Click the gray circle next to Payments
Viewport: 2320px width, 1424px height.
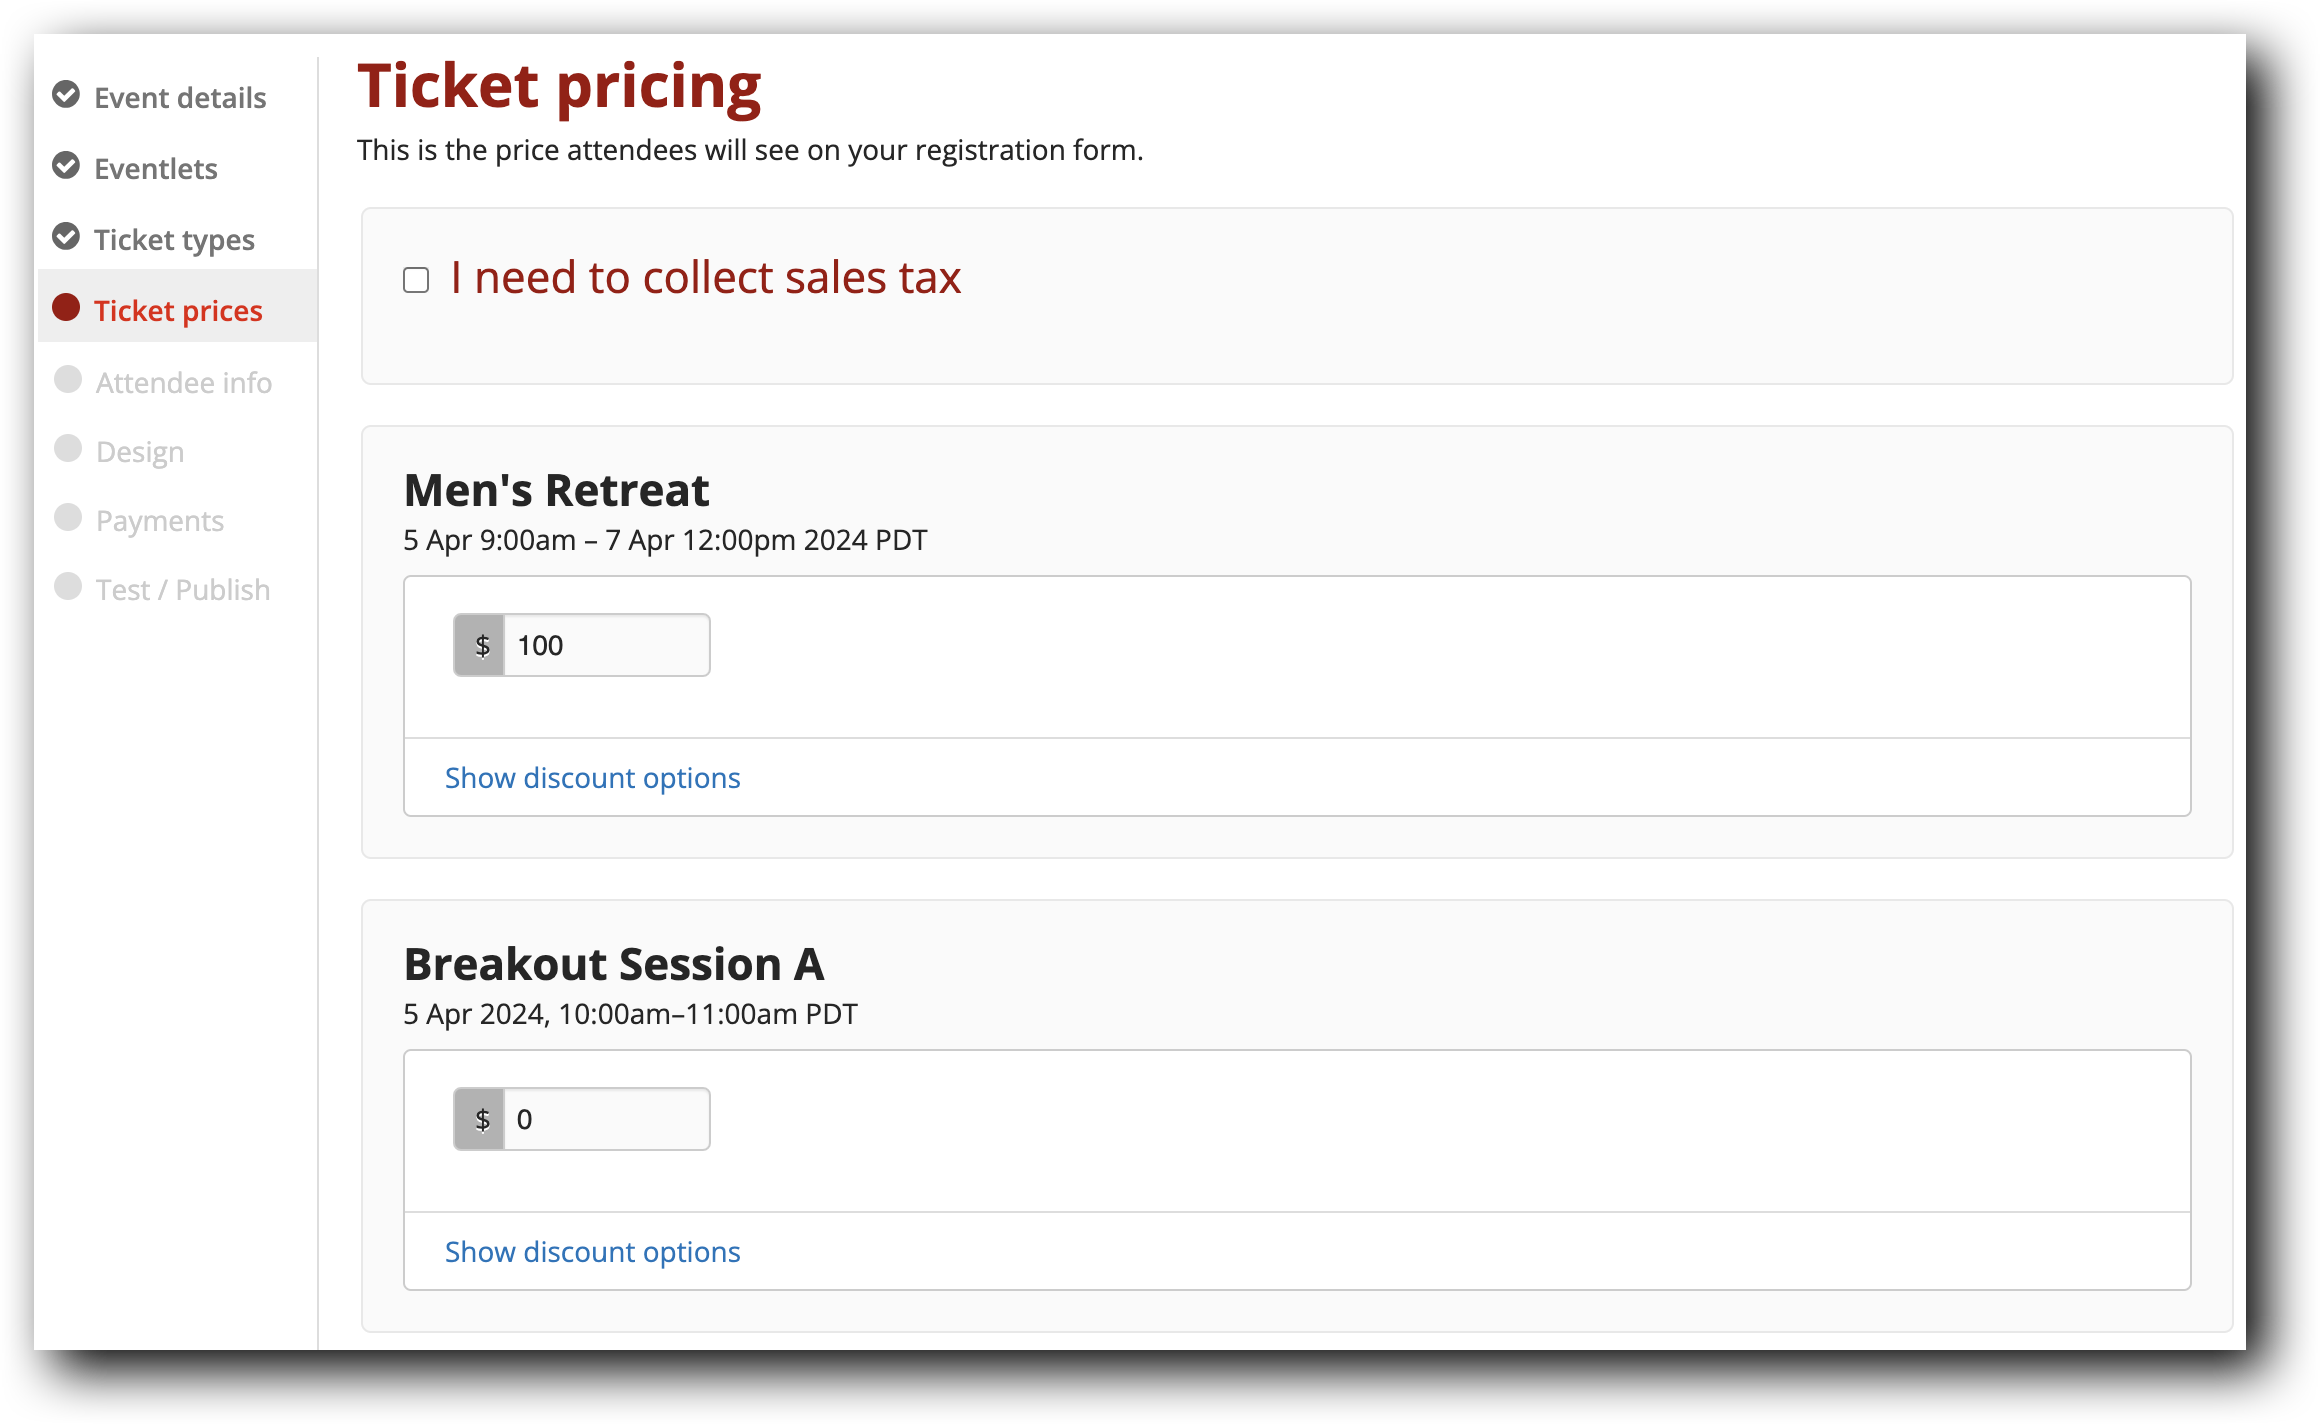[x=66, y=519]
